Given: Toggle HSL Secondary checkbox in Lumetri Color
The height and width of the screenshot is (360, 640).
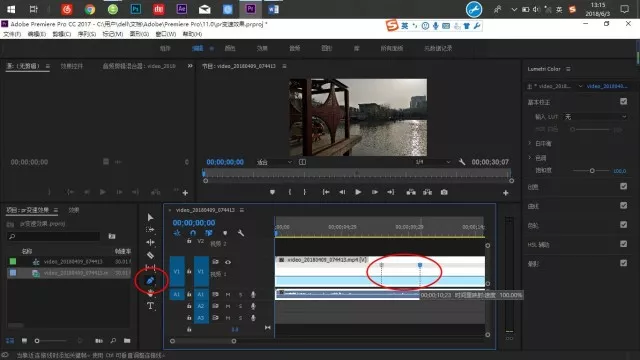Looking at the screenshot, I should 623,244.
